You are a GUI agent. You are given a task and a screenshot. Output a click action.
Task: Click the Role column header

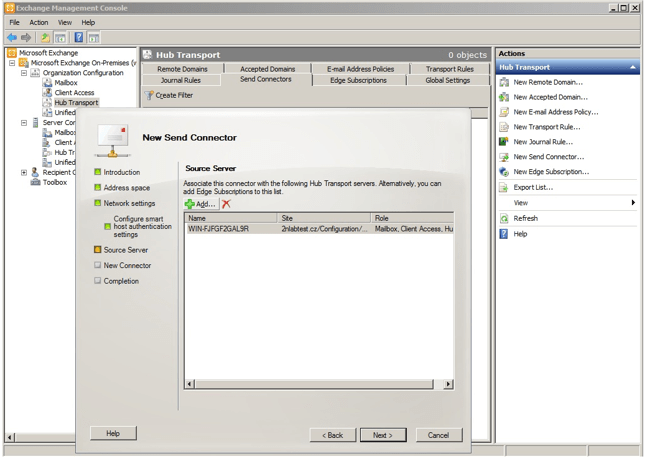click(412, 218)
